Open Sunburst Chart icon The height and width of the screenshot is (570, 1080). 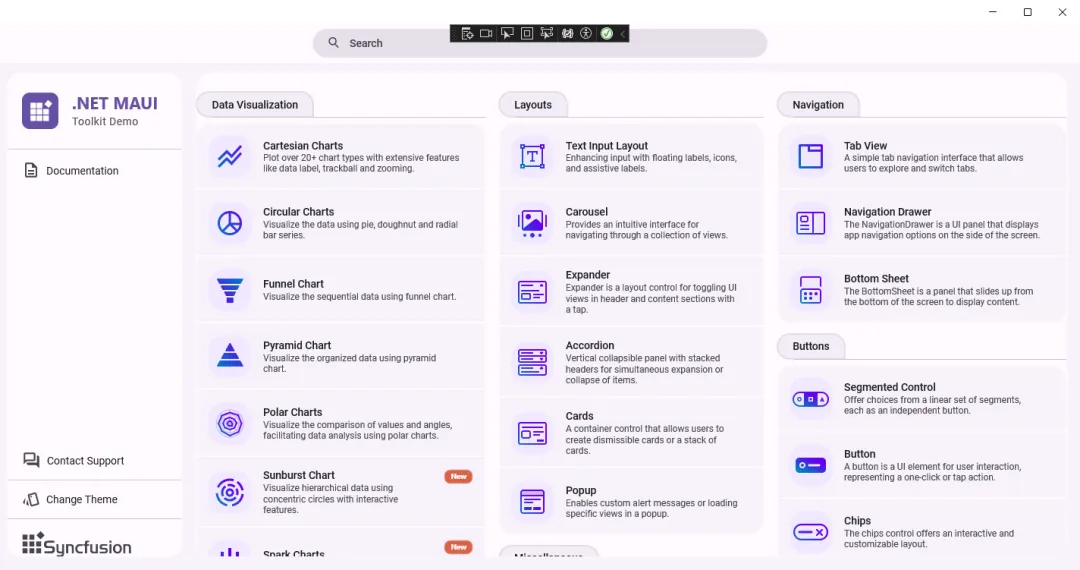tap(229, 492)
